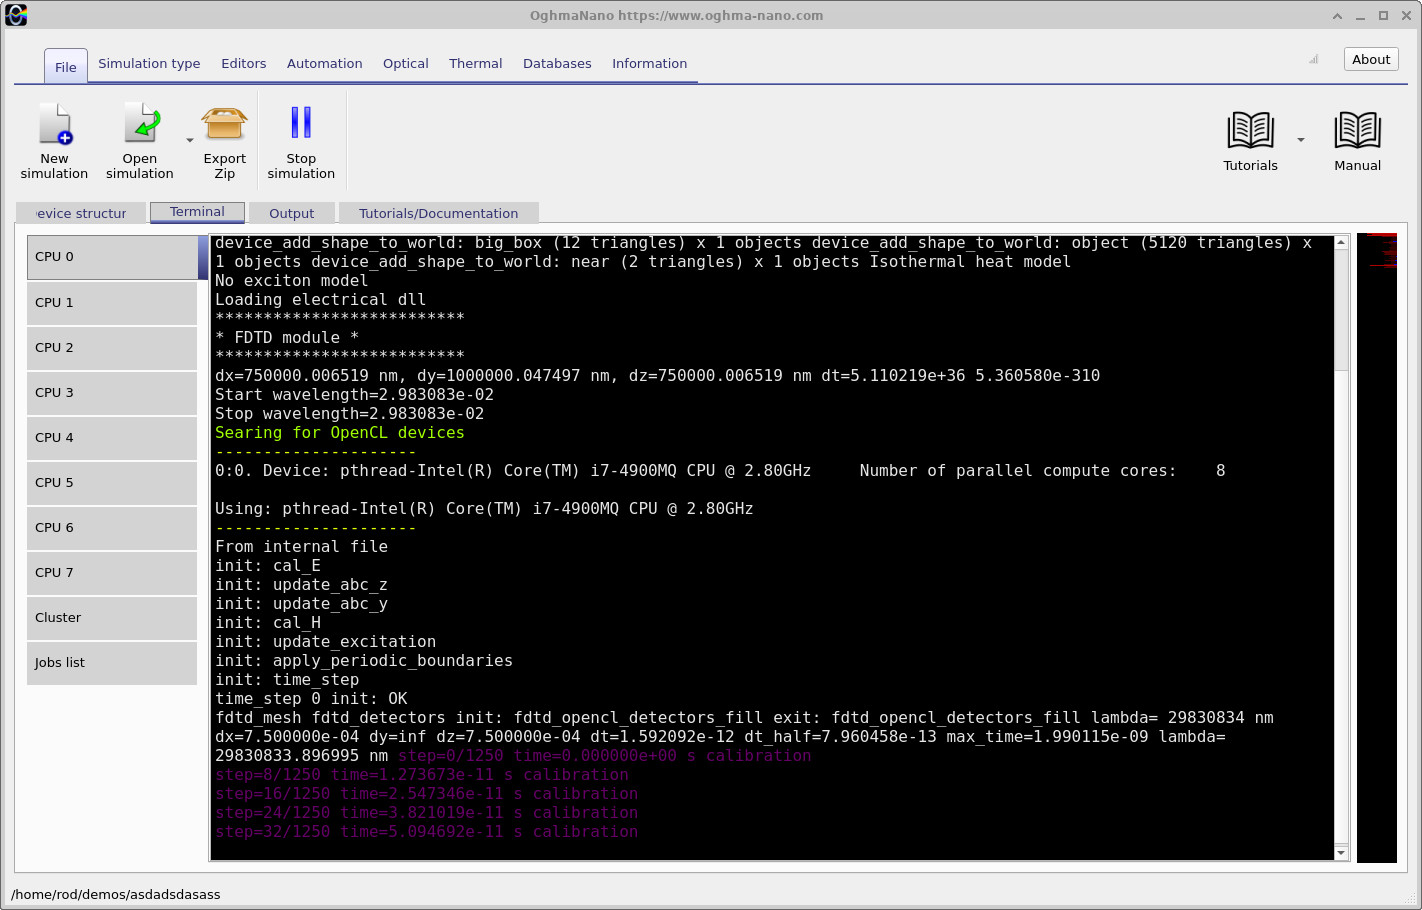1422x910 pixels.
Task: Click the status bar path /home/rod/demos/asdadsdasass
Action: click(x=116, y=894)
